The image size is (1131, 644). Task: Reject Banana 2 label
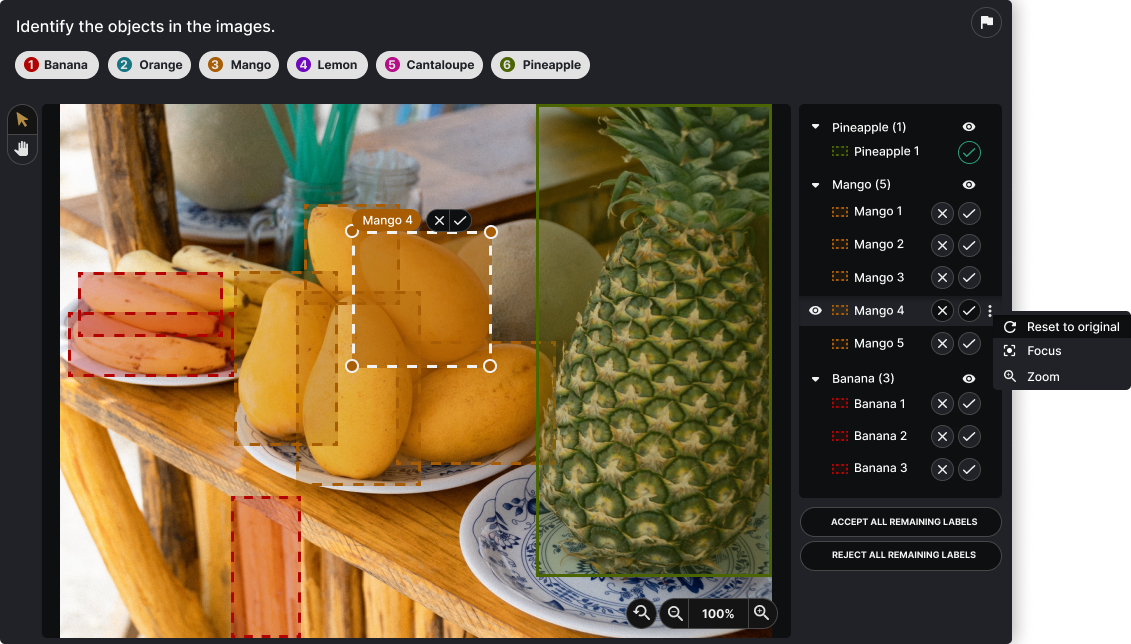tap(942, 436)
